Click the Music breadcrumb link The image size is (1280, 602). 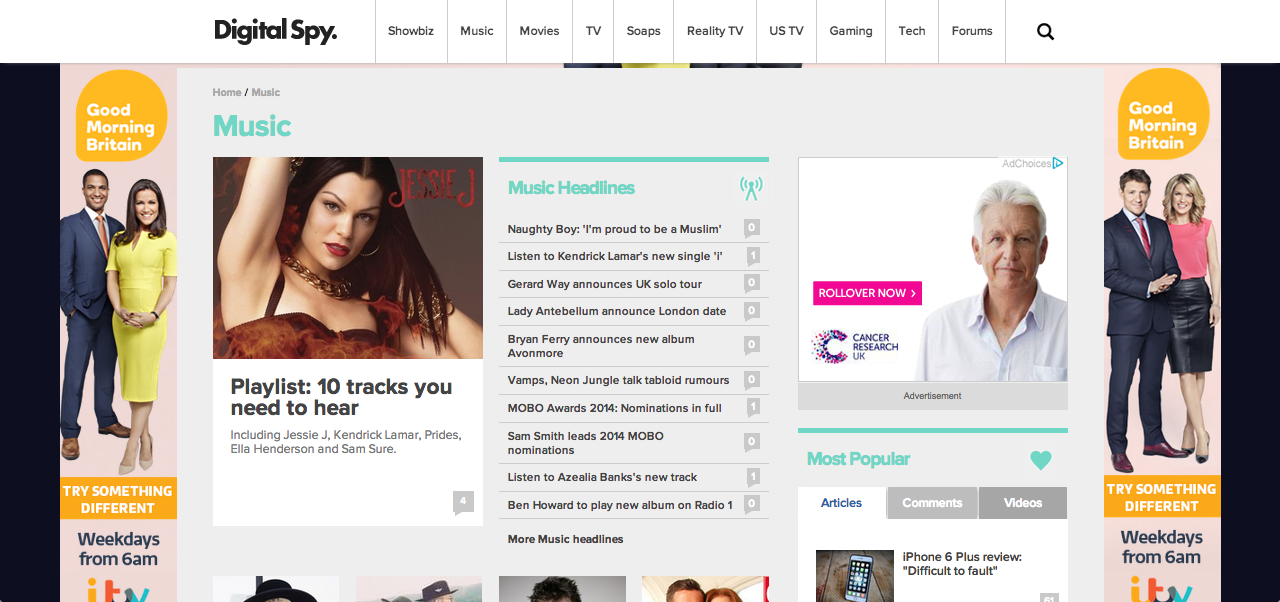point(266,92)
